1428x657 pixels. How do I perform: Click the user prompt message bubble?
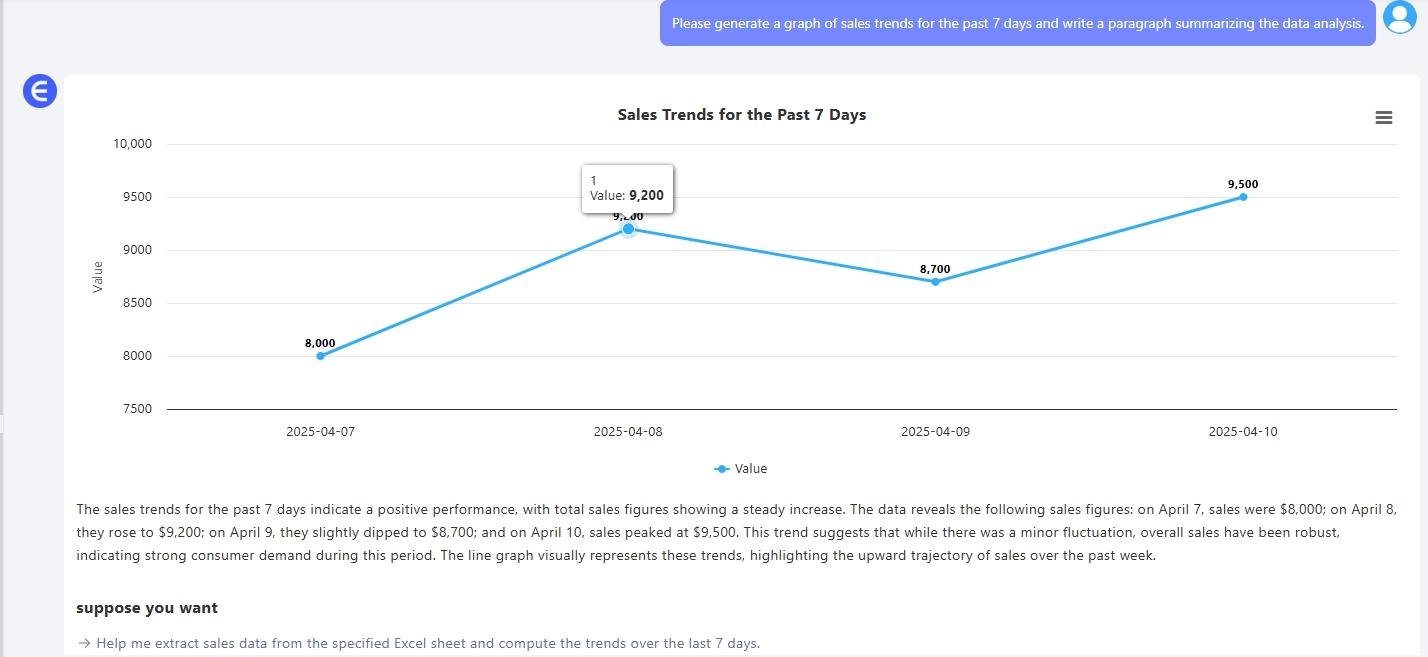1017,23
